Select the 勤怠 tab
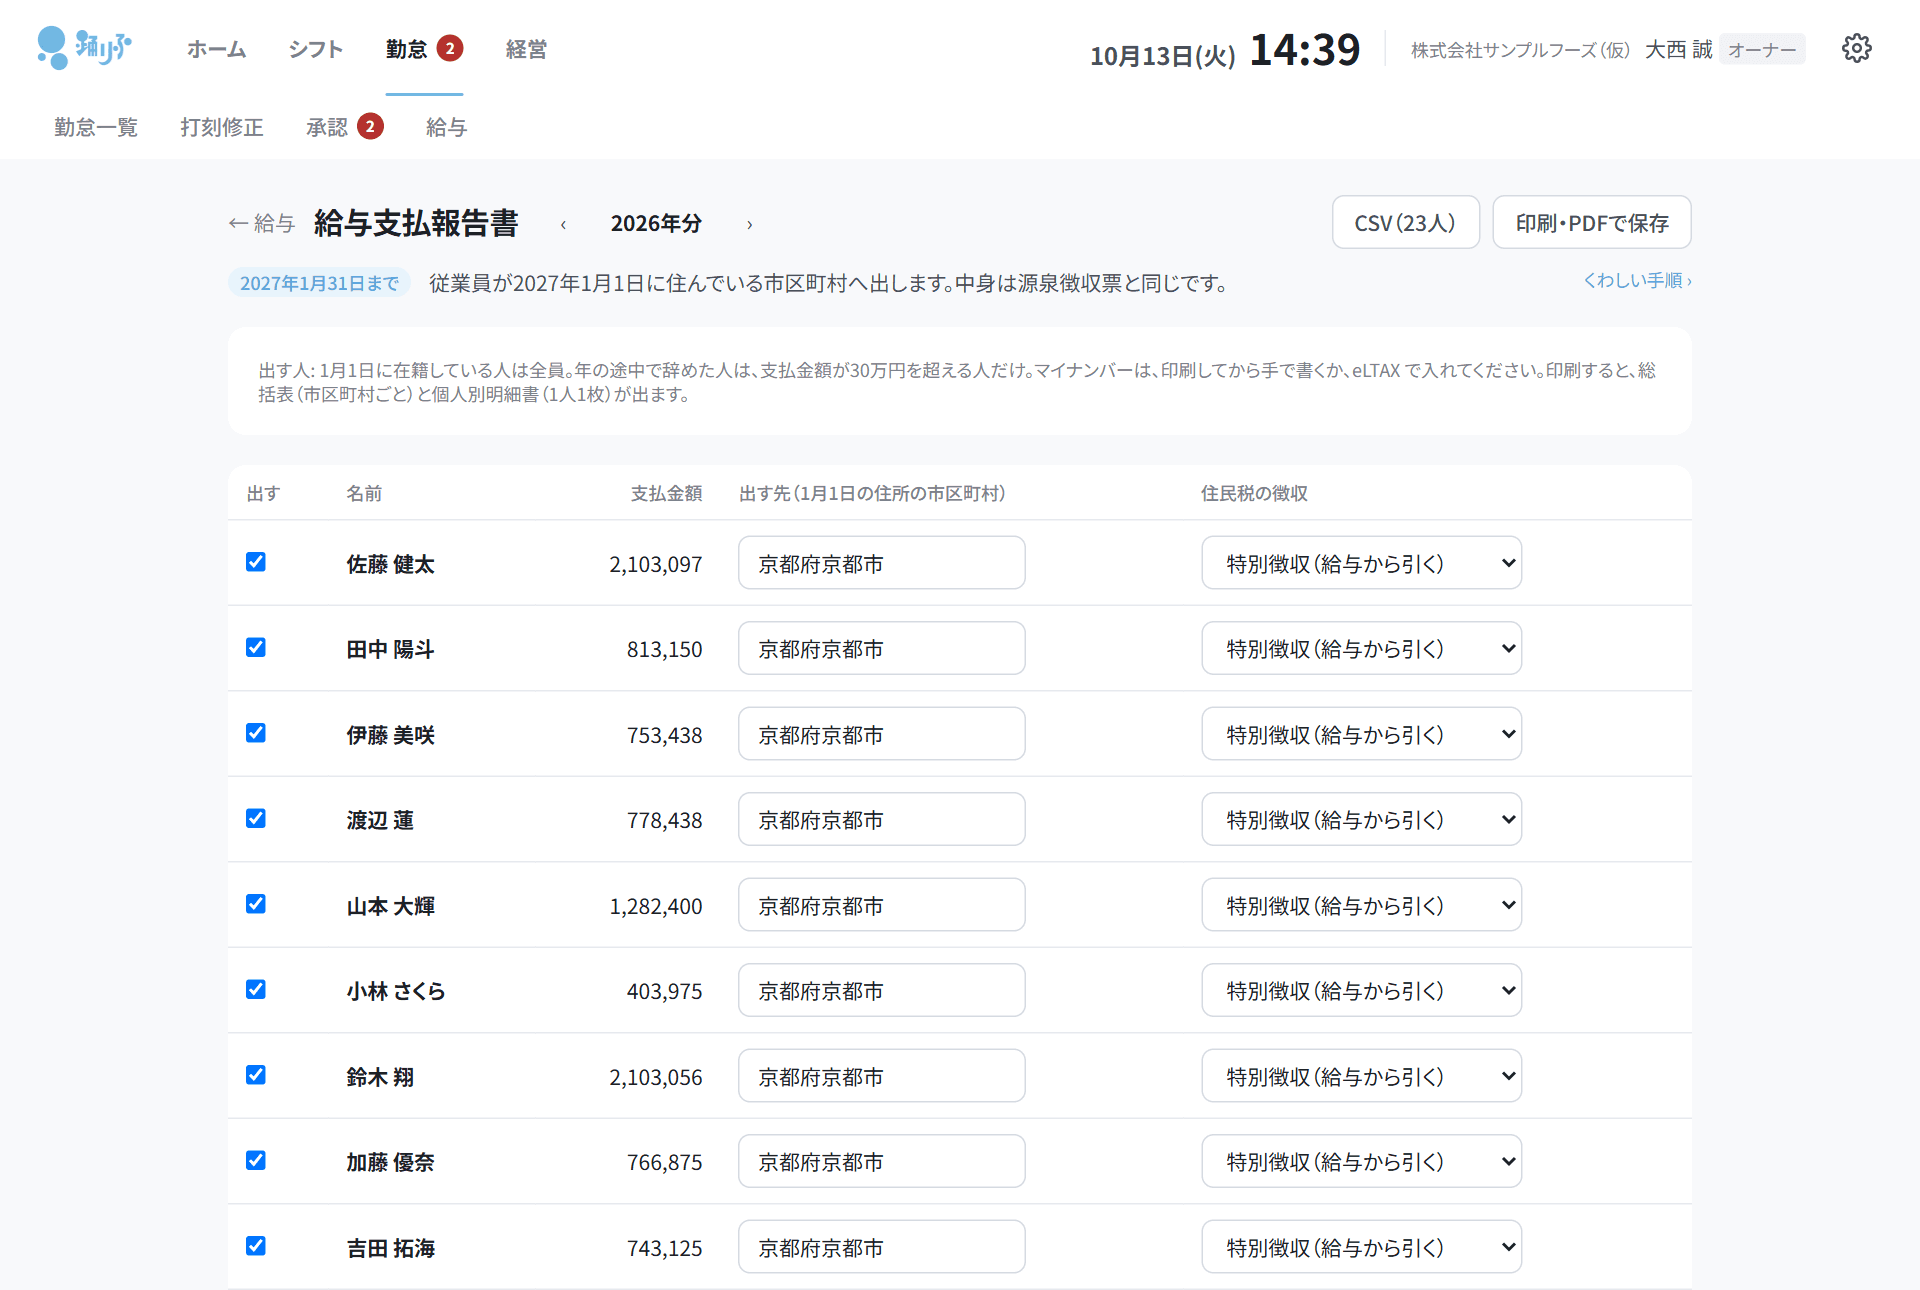1920x1290 pixels. [424, 49]
